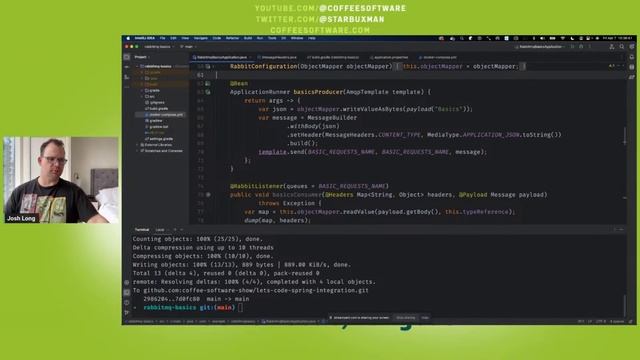
Task: Click gutter icon beside basicsConsumer method
Action: 208,195
